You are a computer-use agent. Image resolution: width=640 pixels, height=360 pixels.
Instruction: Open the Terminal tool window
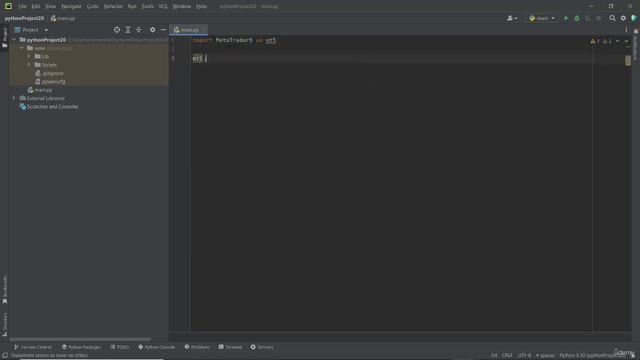[230, 347]
